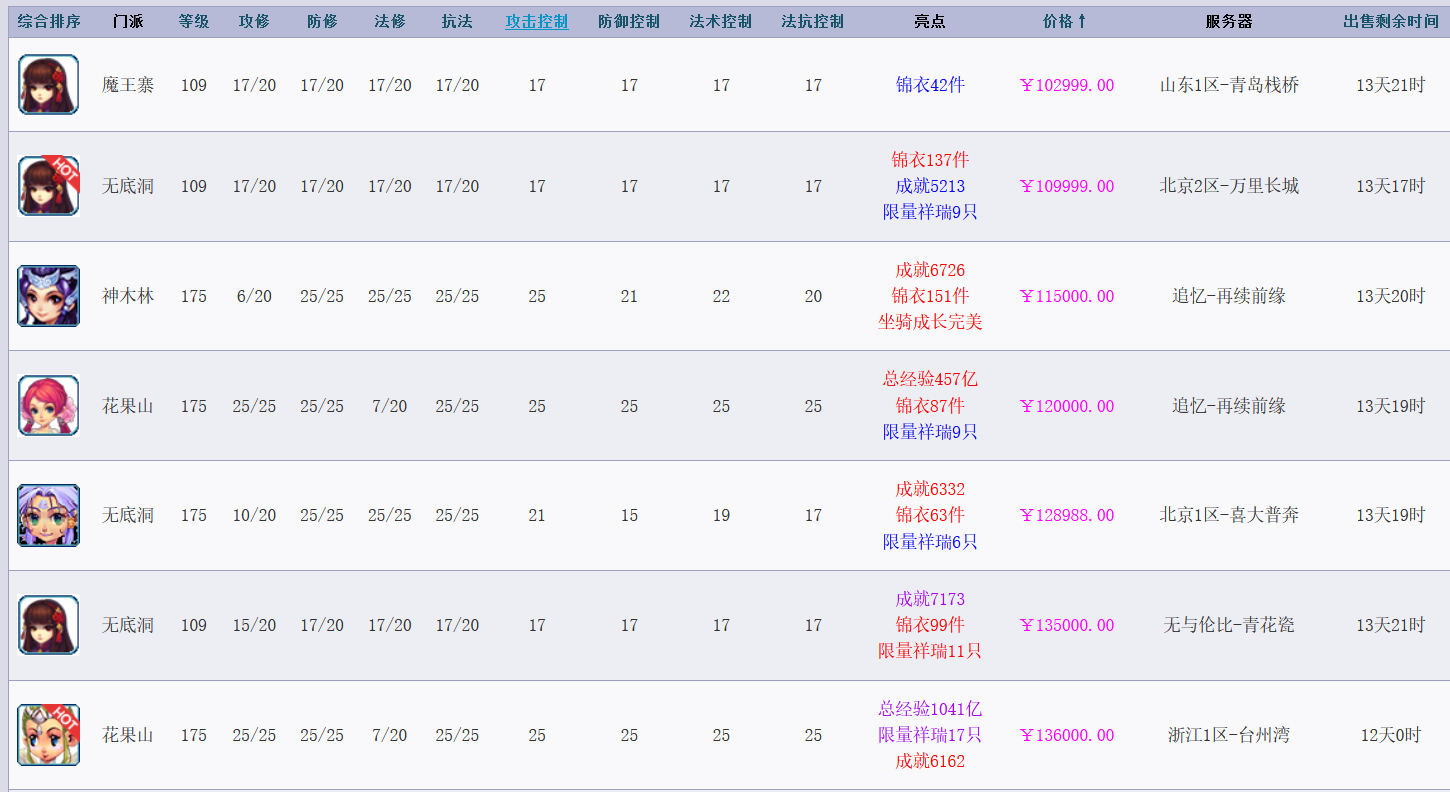Click the price ￥115000.00

[x=1066, y=297]
